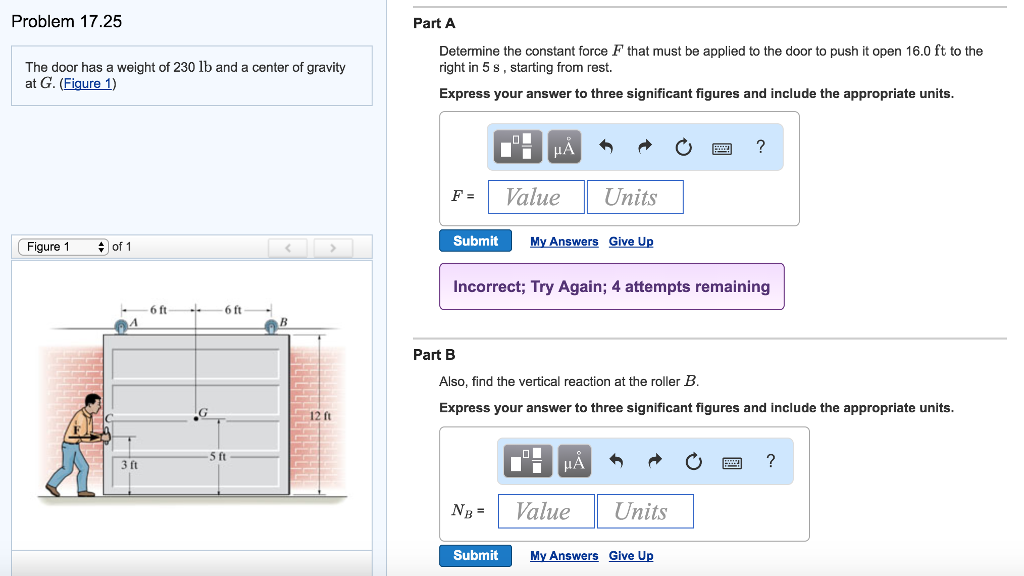Submit the Part B answer
Screen dimensions: 1024x576
475,555
